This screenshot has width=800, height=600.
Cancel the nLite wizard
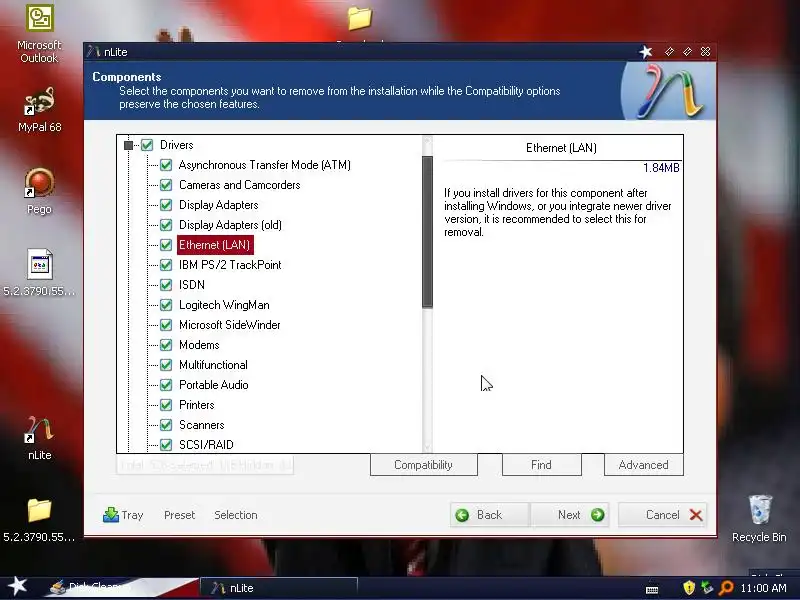(662, 515)
